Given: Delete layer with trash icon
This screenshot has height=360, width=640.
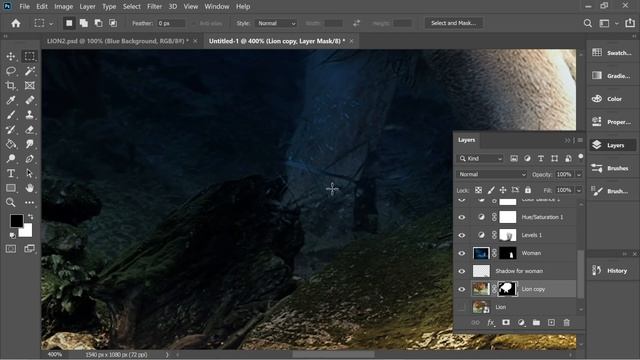Looking at the screenshot, I should click(x=567, y=322).
